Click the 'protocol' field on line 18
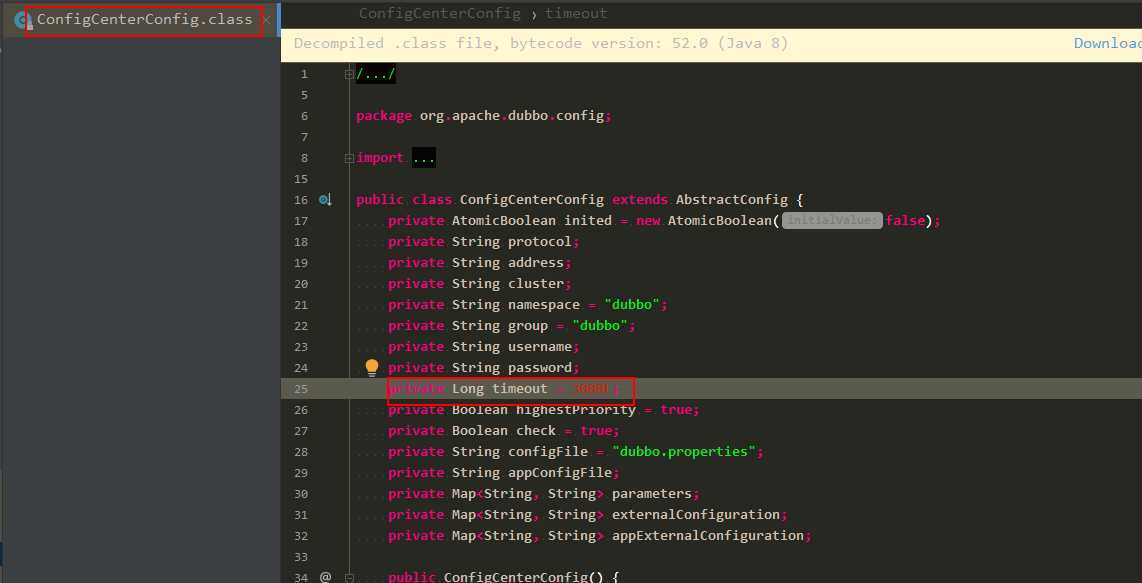The height and width of the screenshot is (583, 1142). pos(540,242)
